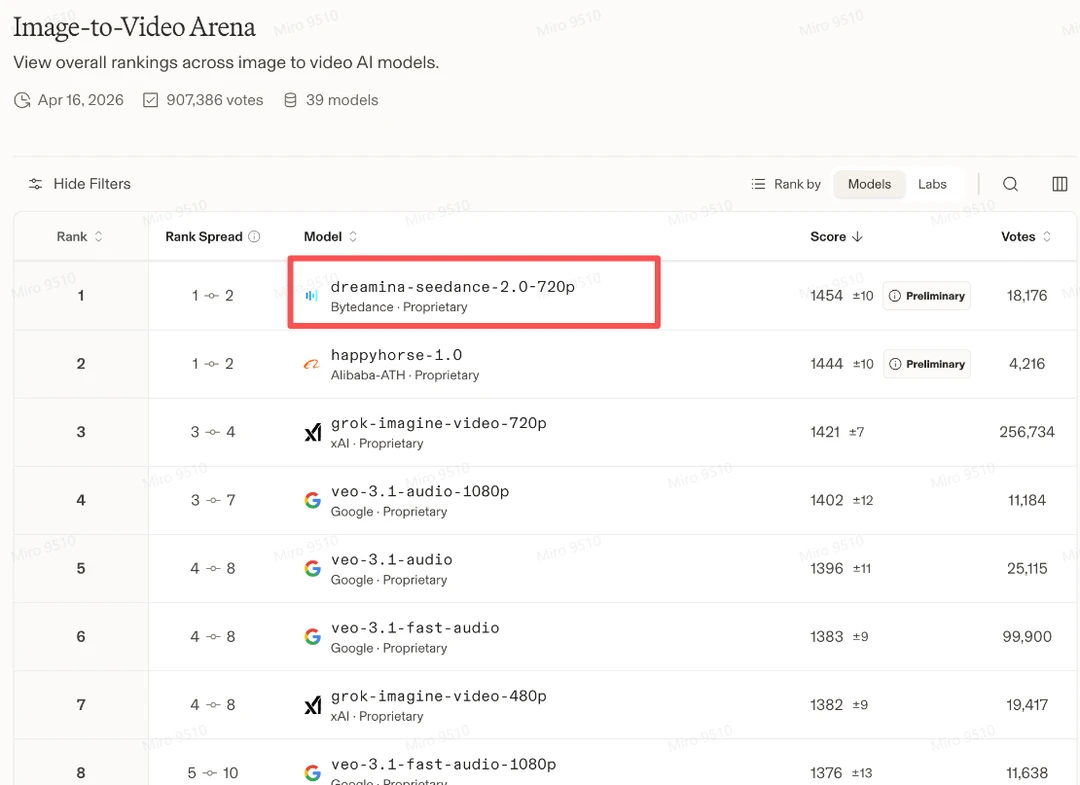Open the happyhorse-1.0 model link

pyautogui.click(x=396, y=355)
